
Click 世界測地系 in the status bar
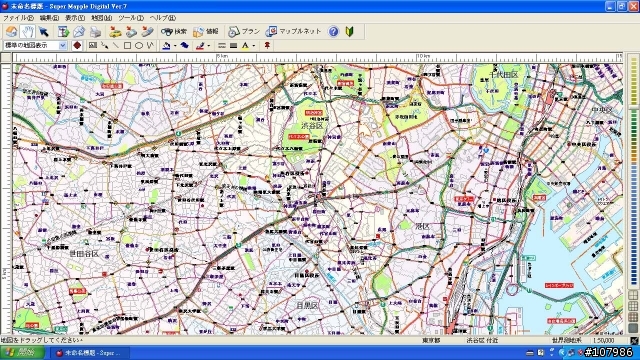(x=567, y=340)
